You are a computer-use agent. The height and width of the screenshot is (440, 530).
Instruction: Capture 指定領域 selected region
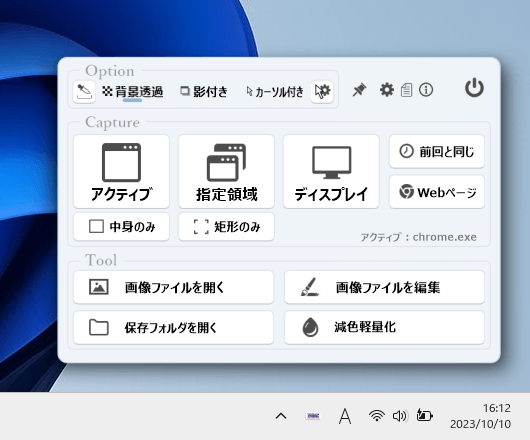coord(226,171)
